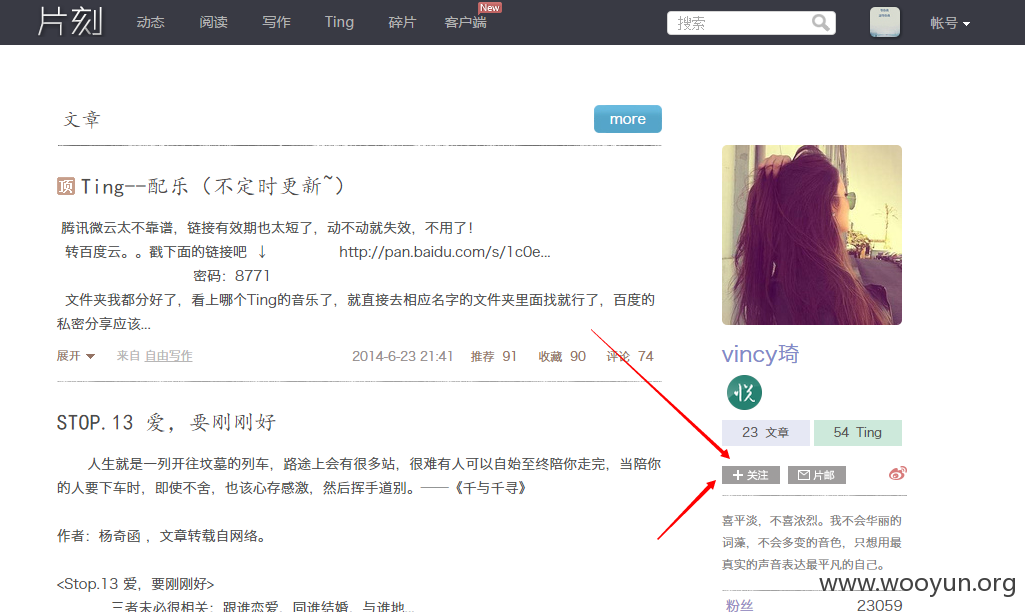
Task: Open the 写作 navigation item
Action: (276, 22)
